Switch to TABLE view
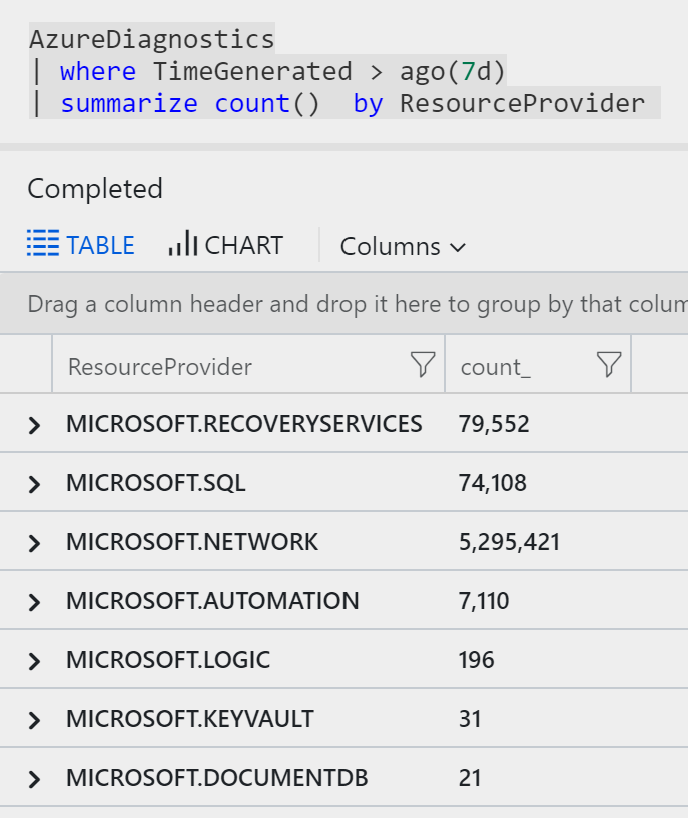 81,245
